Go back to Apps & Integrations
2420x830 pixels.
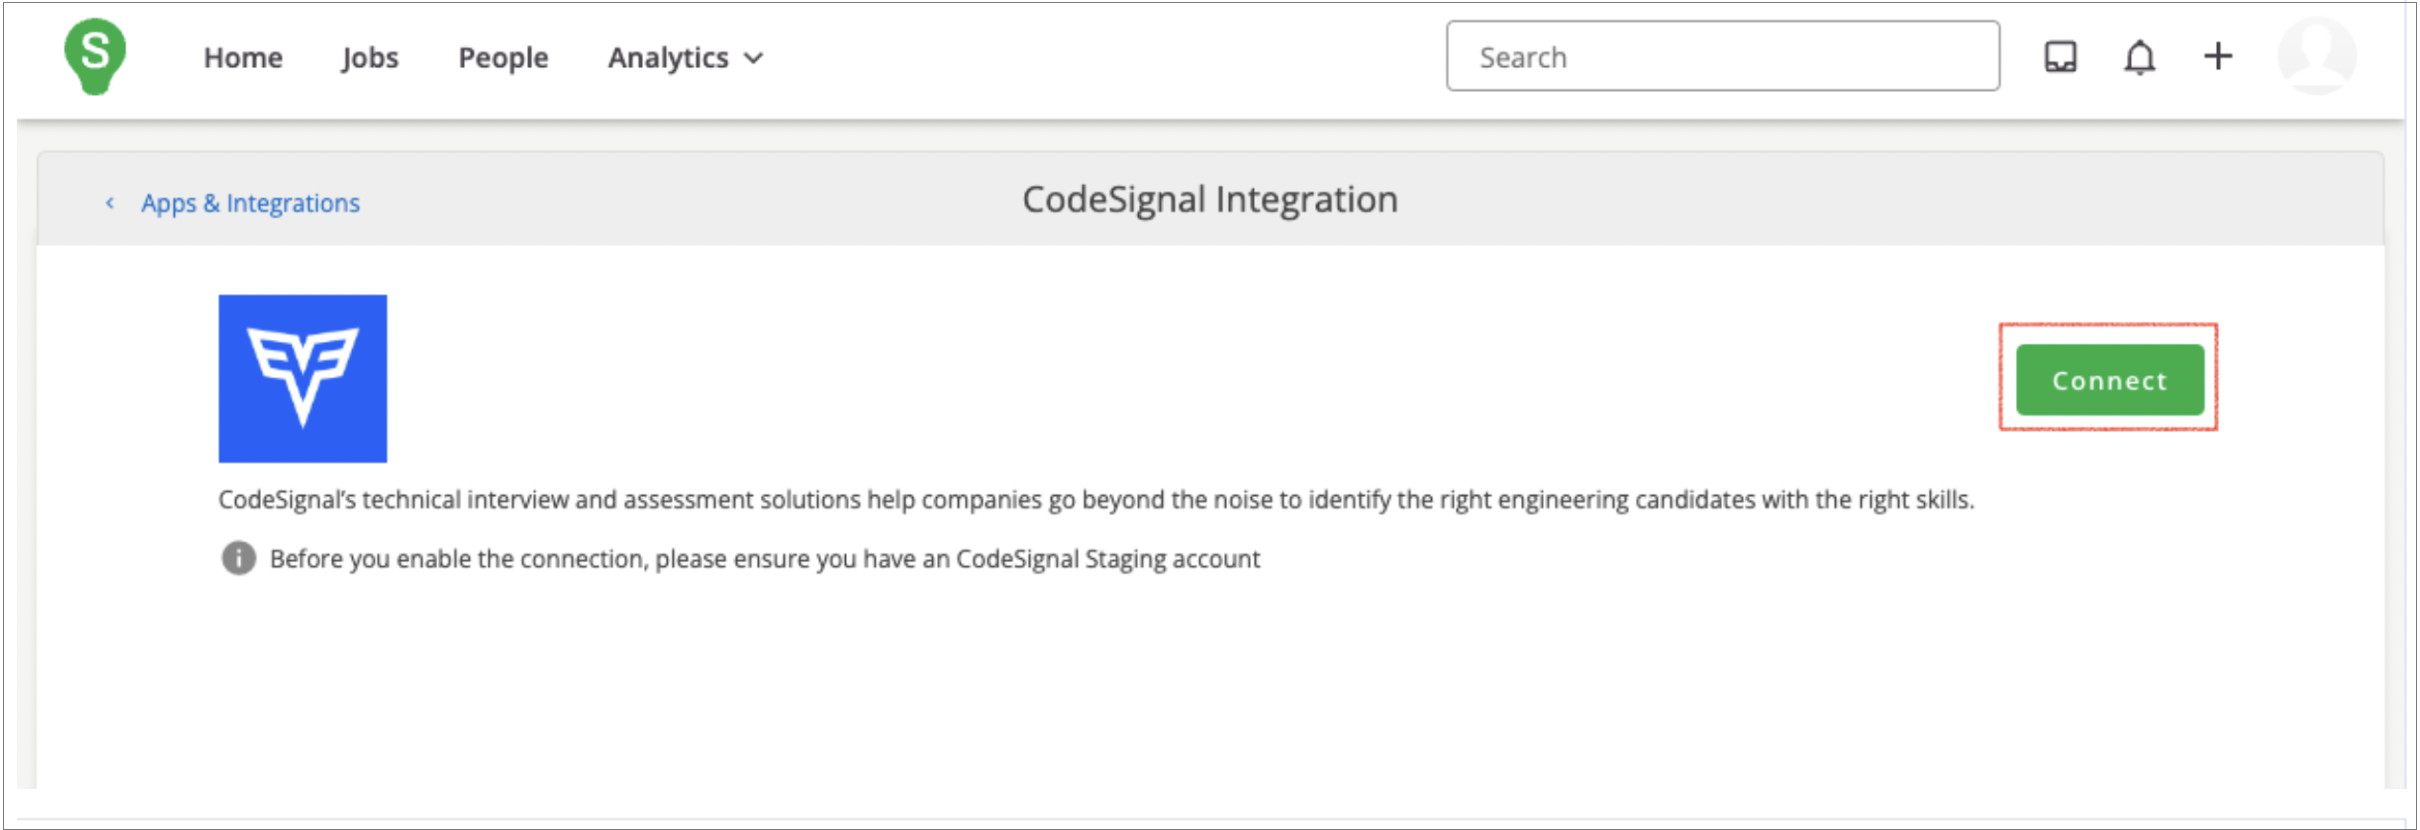click(250, 203)
